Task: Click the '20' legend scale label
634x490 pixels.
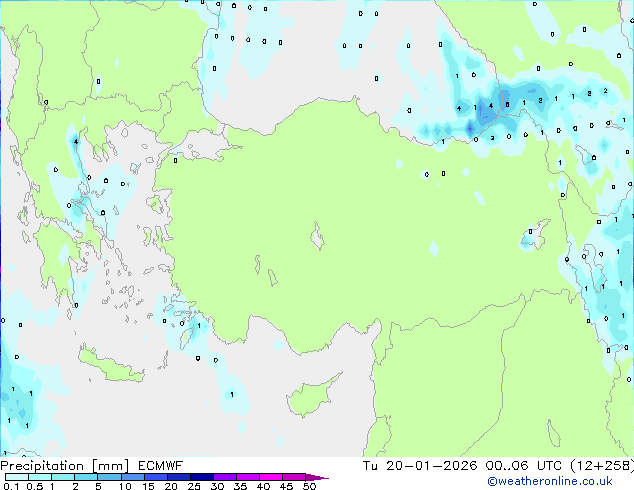Action: click(171, 486)
